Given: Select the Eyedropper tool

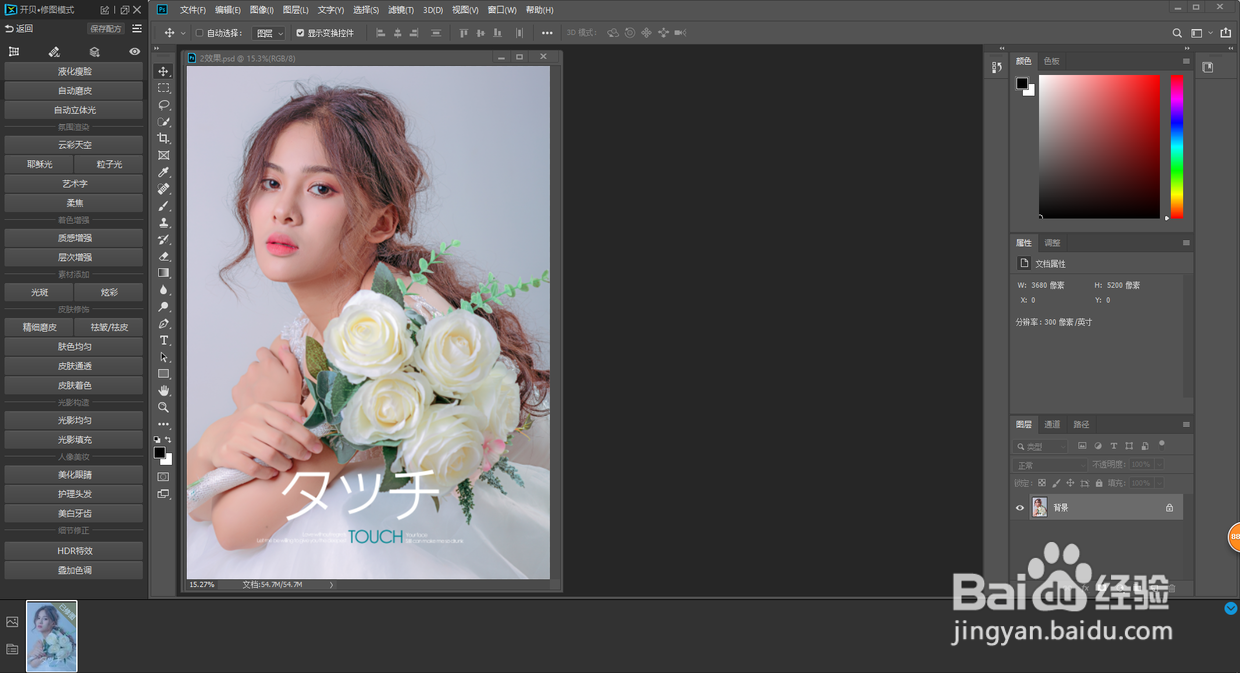Looking at the screenshot, I should (164, 172).
